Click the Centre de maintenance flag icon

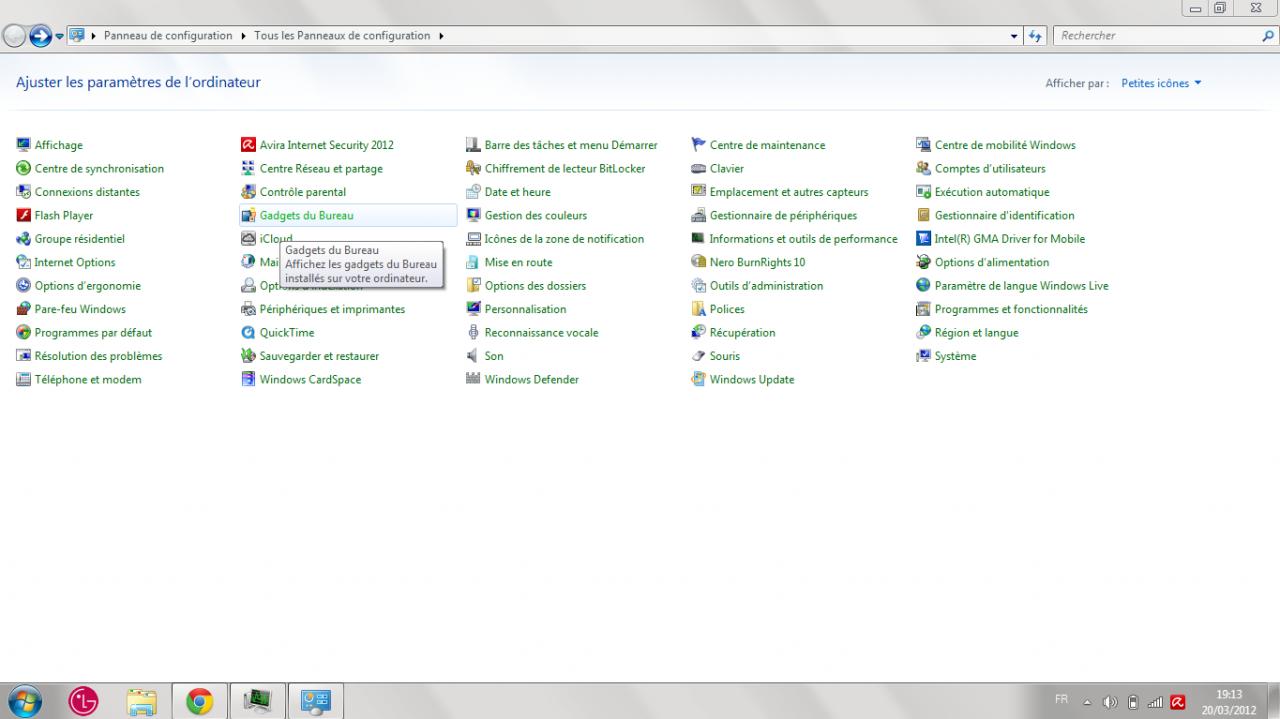pos(699,145)
